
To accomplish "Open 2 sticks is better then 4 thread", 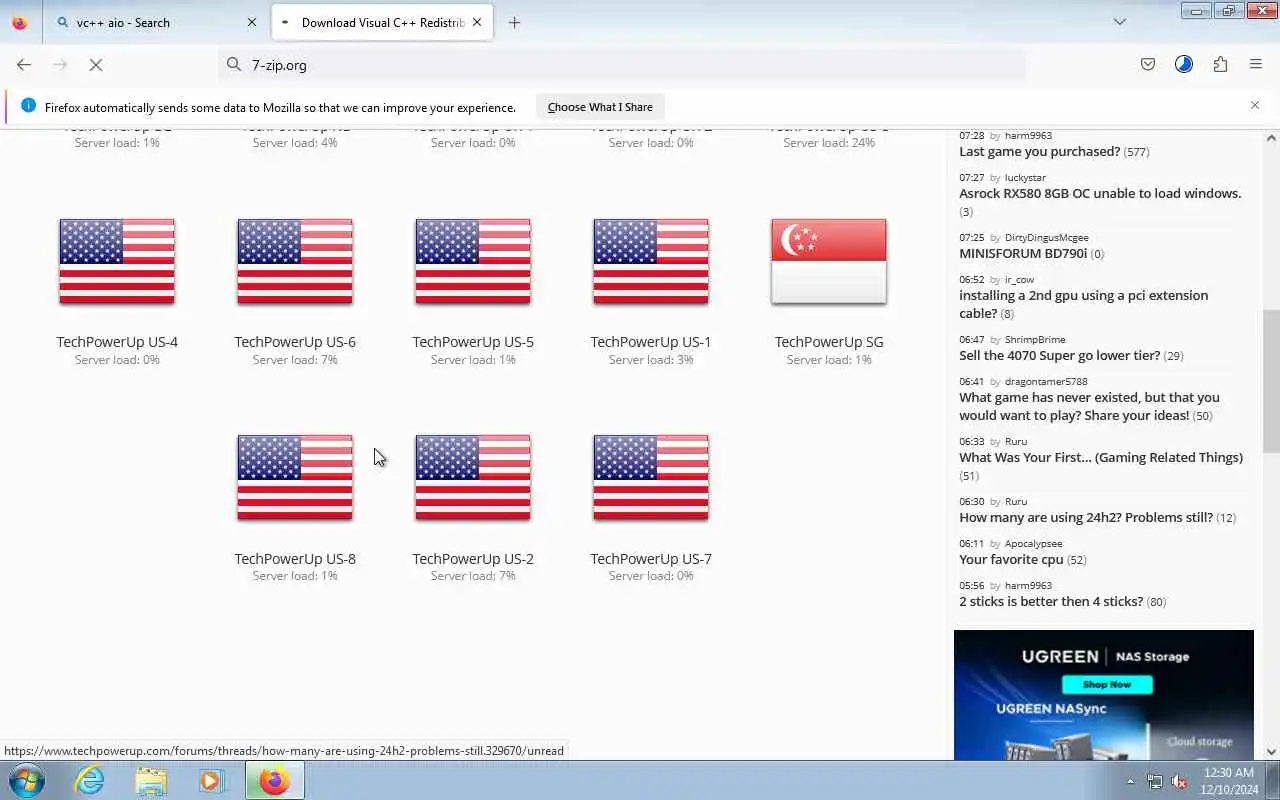I will 1051,601.
